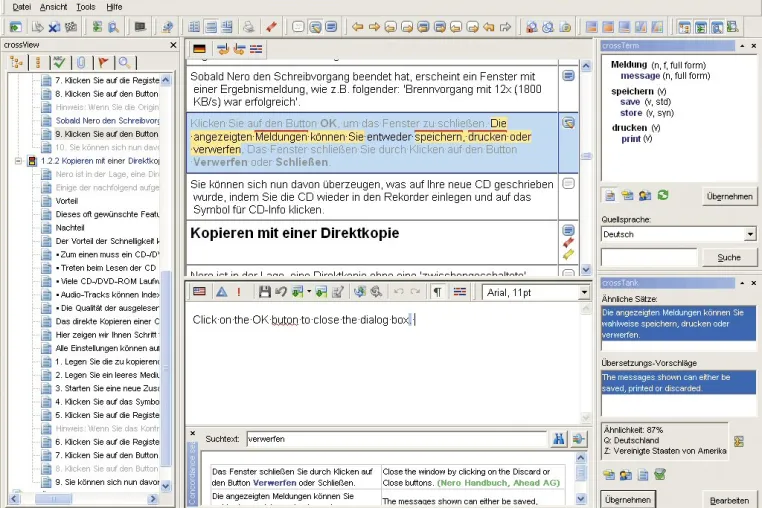762x508 pixels.
Task: Click the crossView horizontal scroll right arrow
Action: [x=153, y=498]
